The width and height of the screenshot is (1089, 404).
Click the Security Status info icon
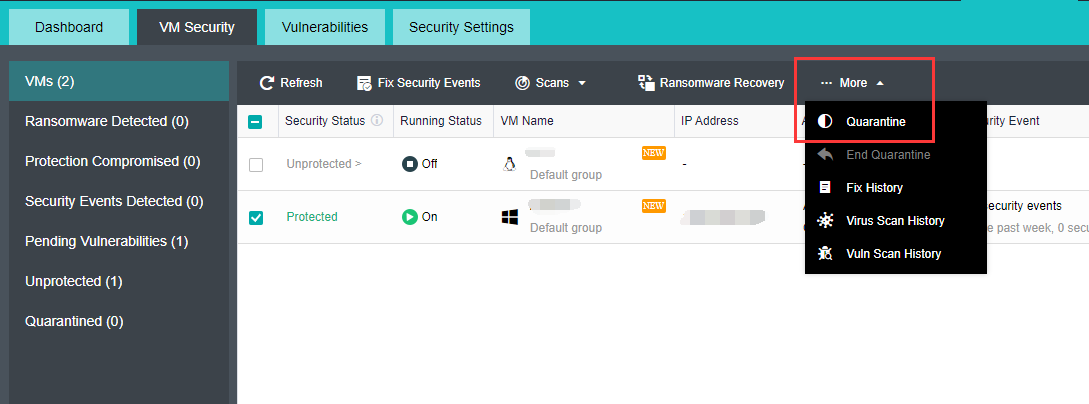pos(377,121)
